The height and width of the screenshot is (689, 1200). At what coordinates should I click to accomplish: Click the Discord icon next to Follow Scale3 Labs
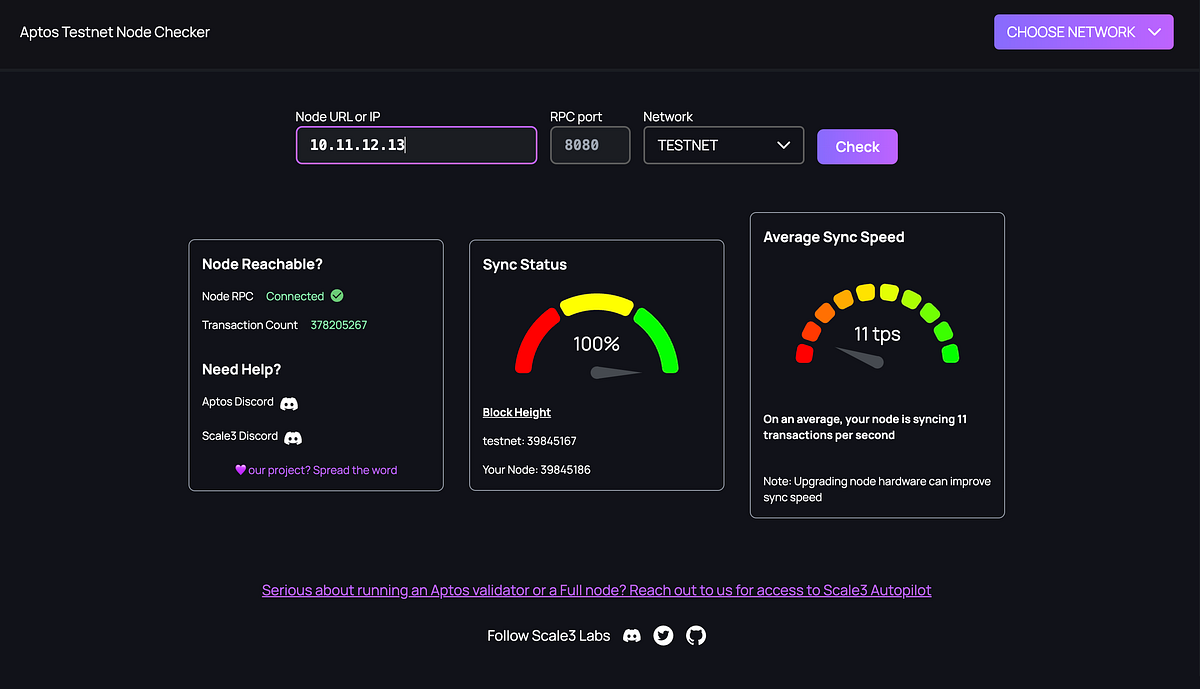[631, 635]
